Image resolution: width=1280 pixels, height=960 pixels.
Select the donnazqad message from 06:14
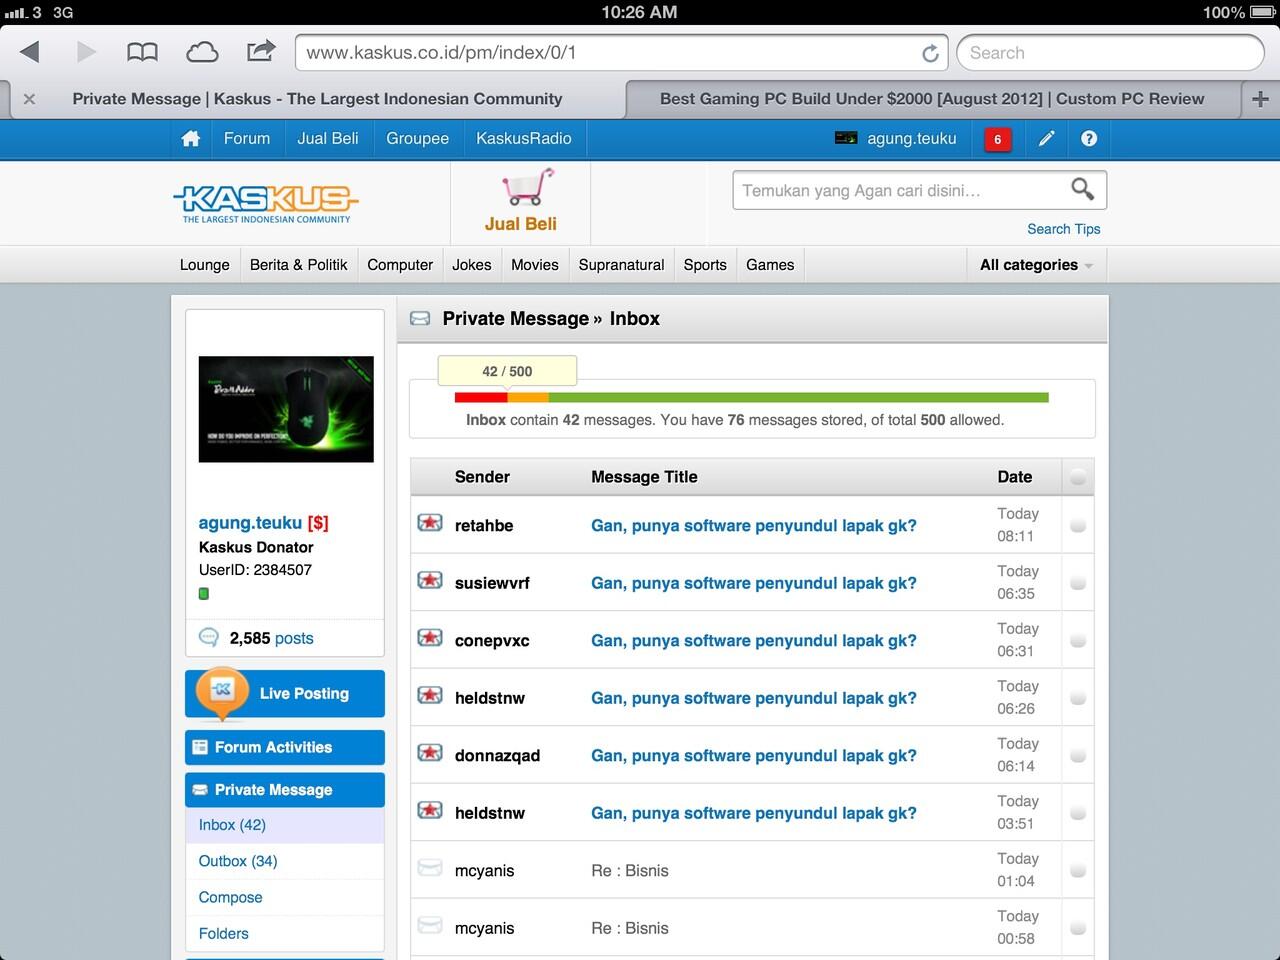coord(1078,755)
